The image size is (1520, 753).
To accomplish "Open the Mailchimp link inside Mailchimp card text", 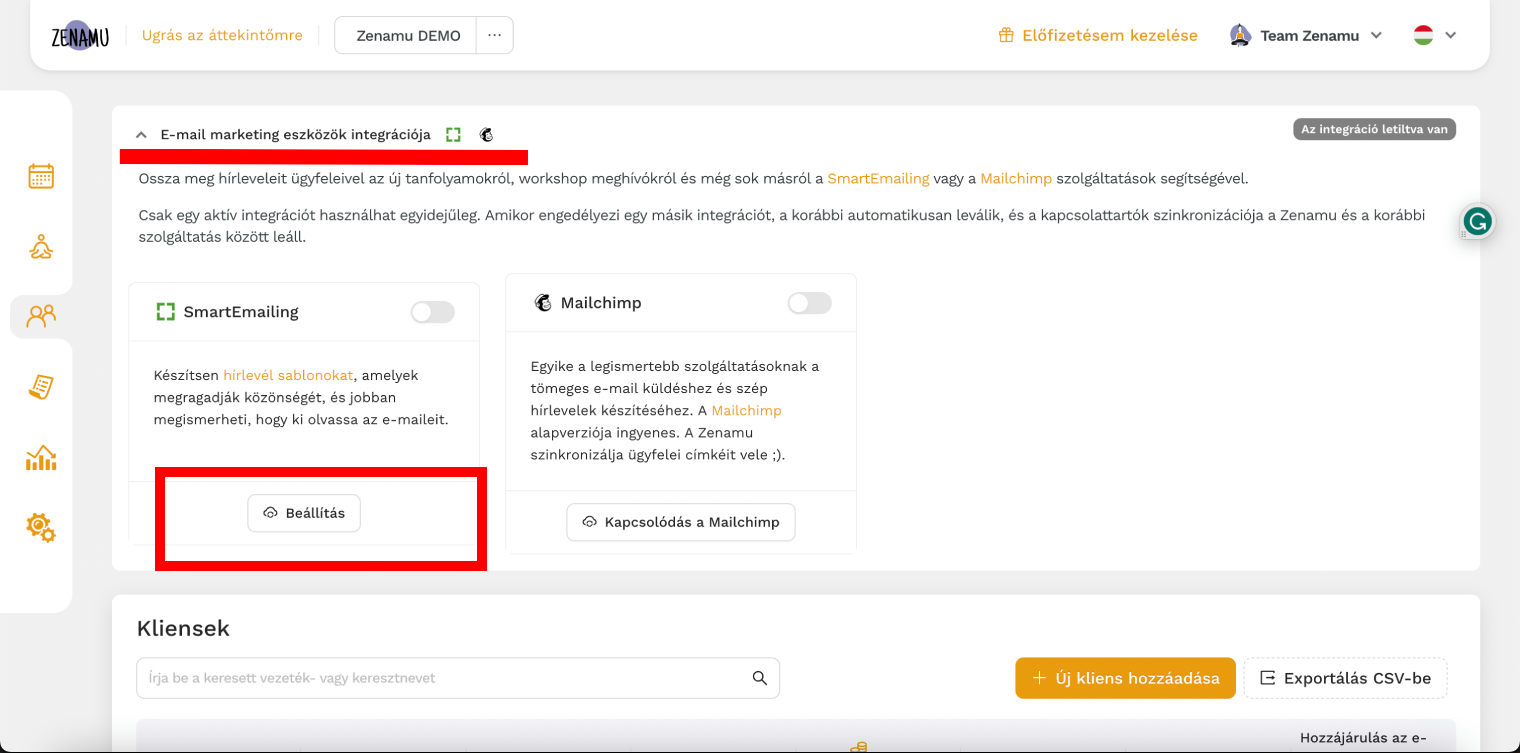I will pos(746,410).
